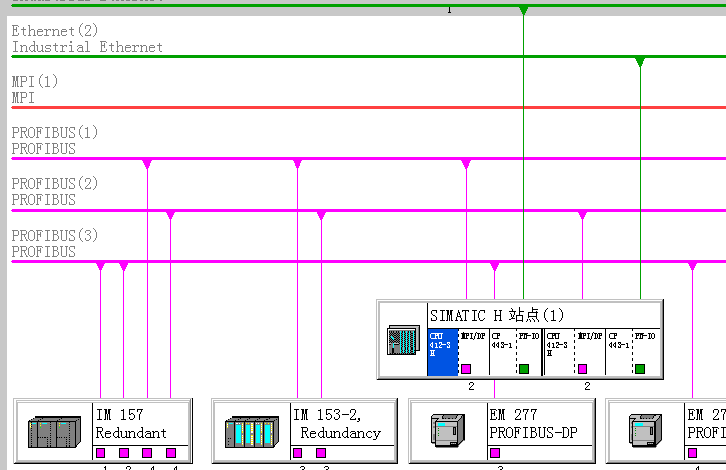Click the SIMATIC H 站点(1) station title

[x=497, y=315]
